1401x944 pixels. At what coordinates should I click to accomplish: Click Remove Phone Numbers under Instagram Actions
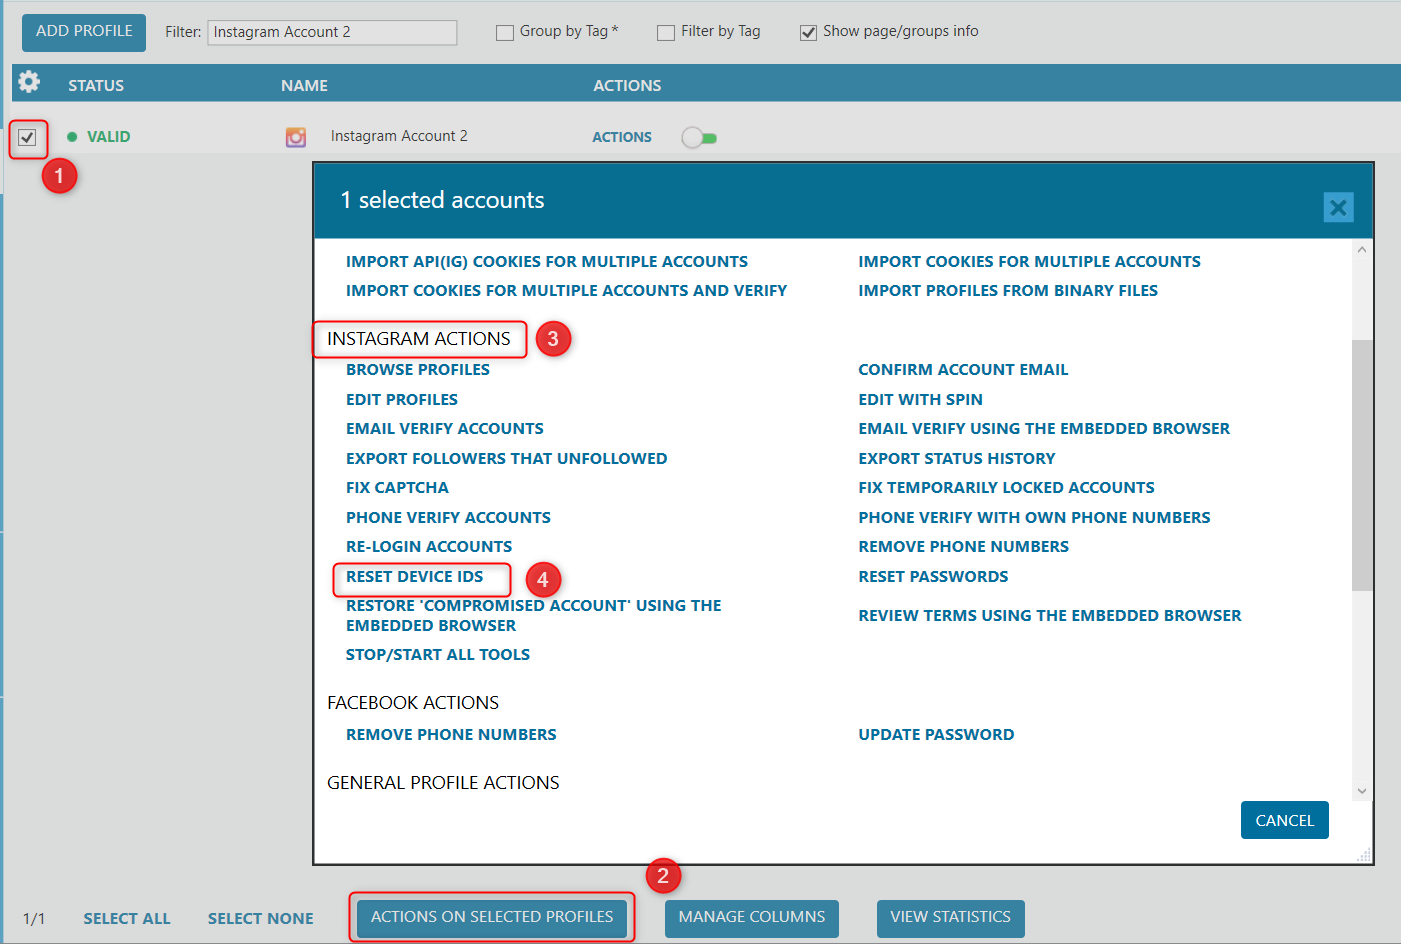click(963, 547)
